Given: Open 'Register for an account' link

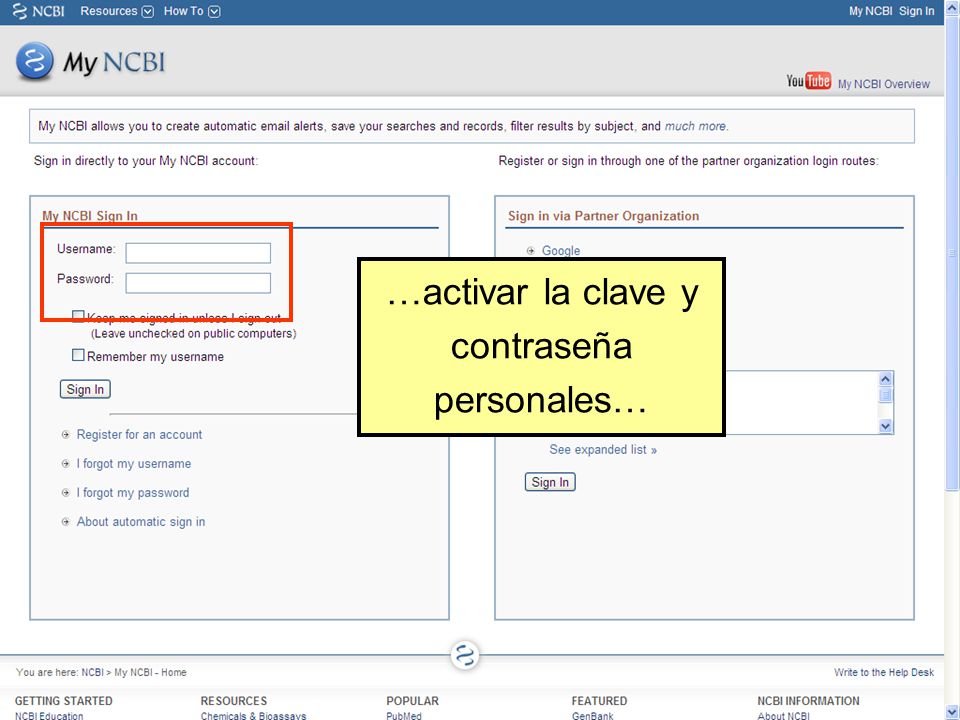Looking at the screenshot, I should coord(139,435).
